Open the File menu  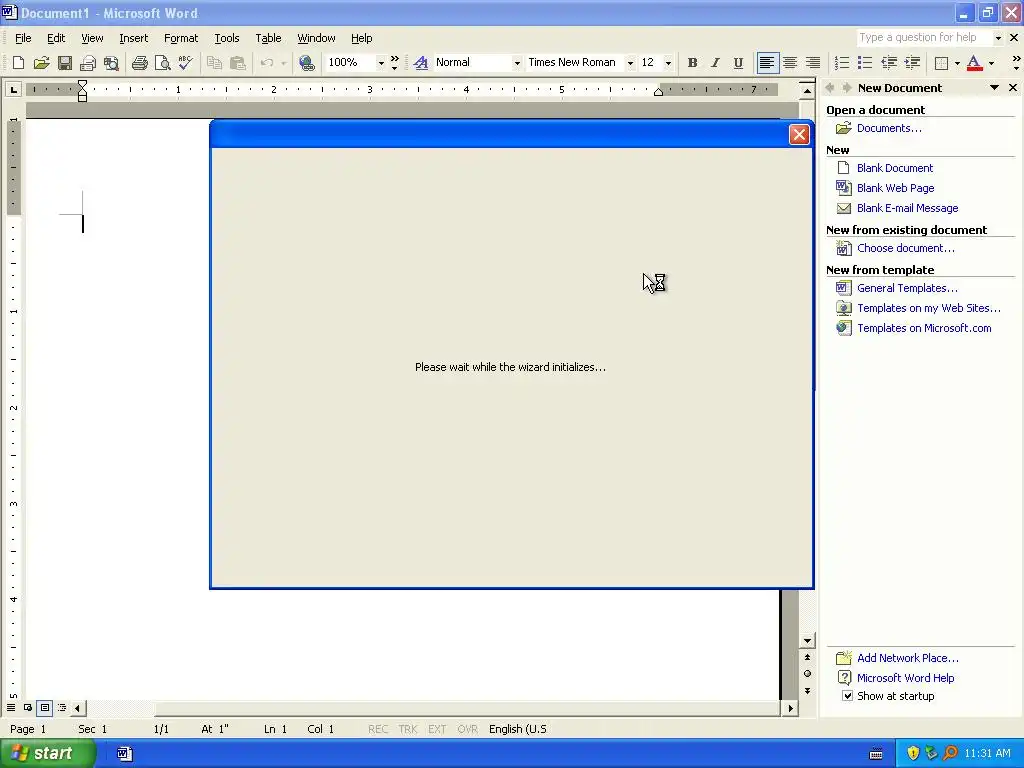coord(23,39)
